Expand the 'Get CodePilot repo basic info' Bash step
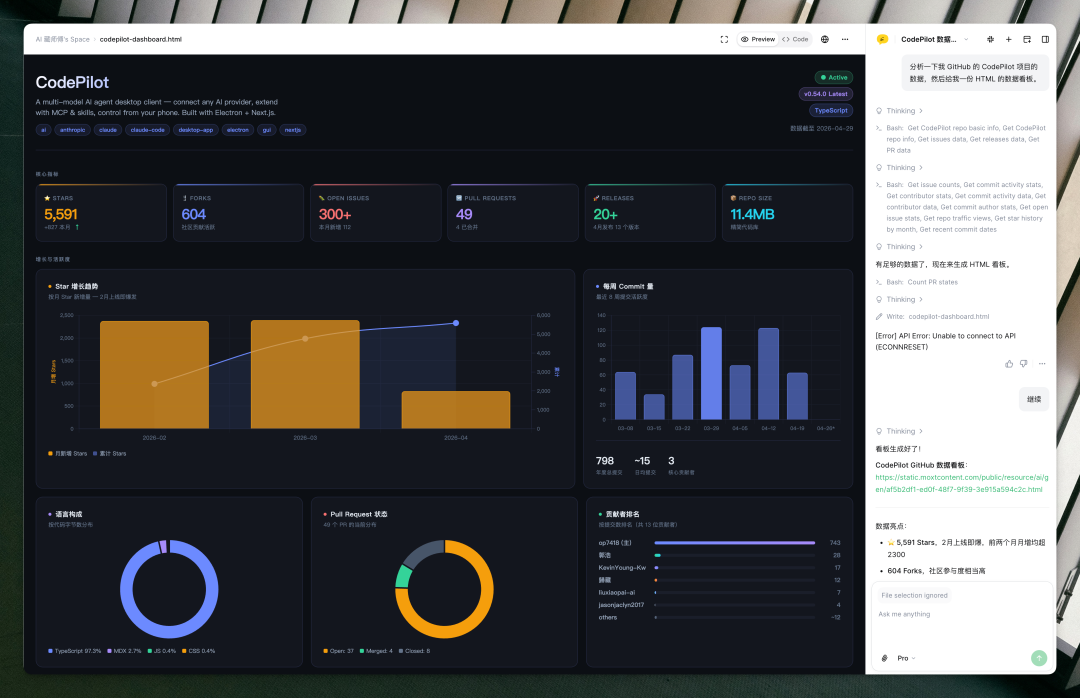 pos(961,139)
